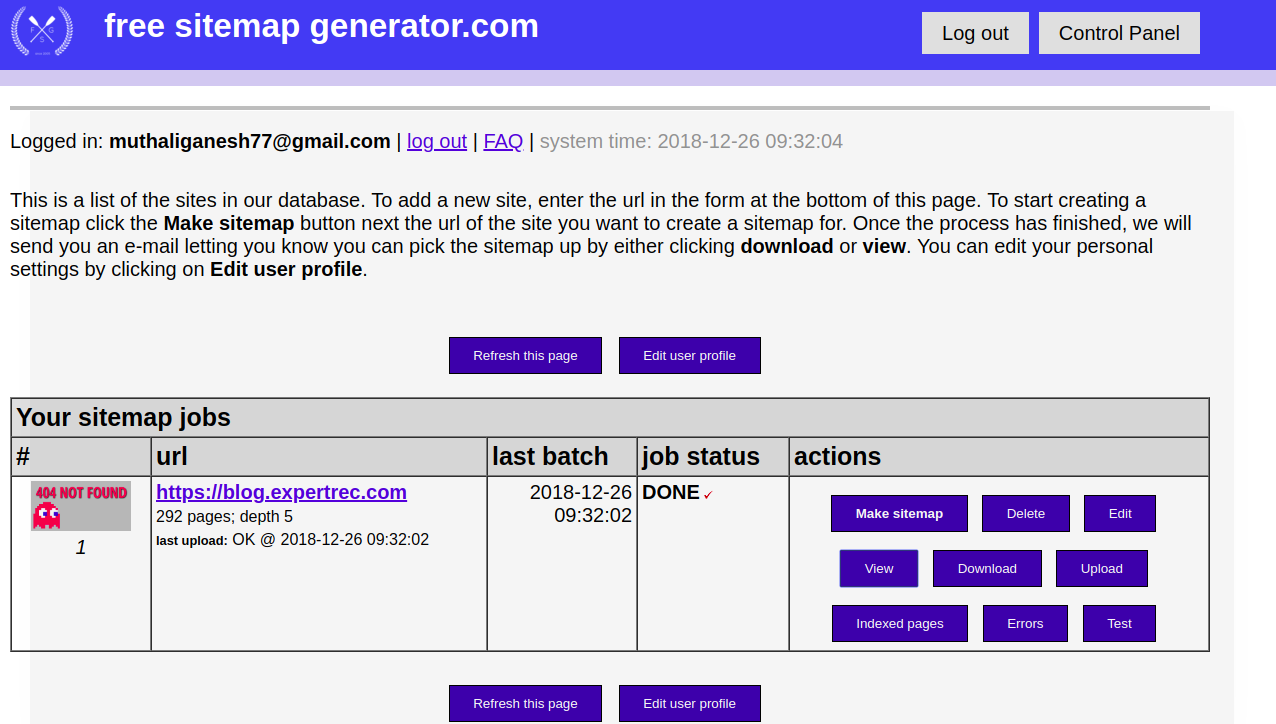
Task: Delete the blog.expertrec.com sitemap job
Action: (1025, 513)
